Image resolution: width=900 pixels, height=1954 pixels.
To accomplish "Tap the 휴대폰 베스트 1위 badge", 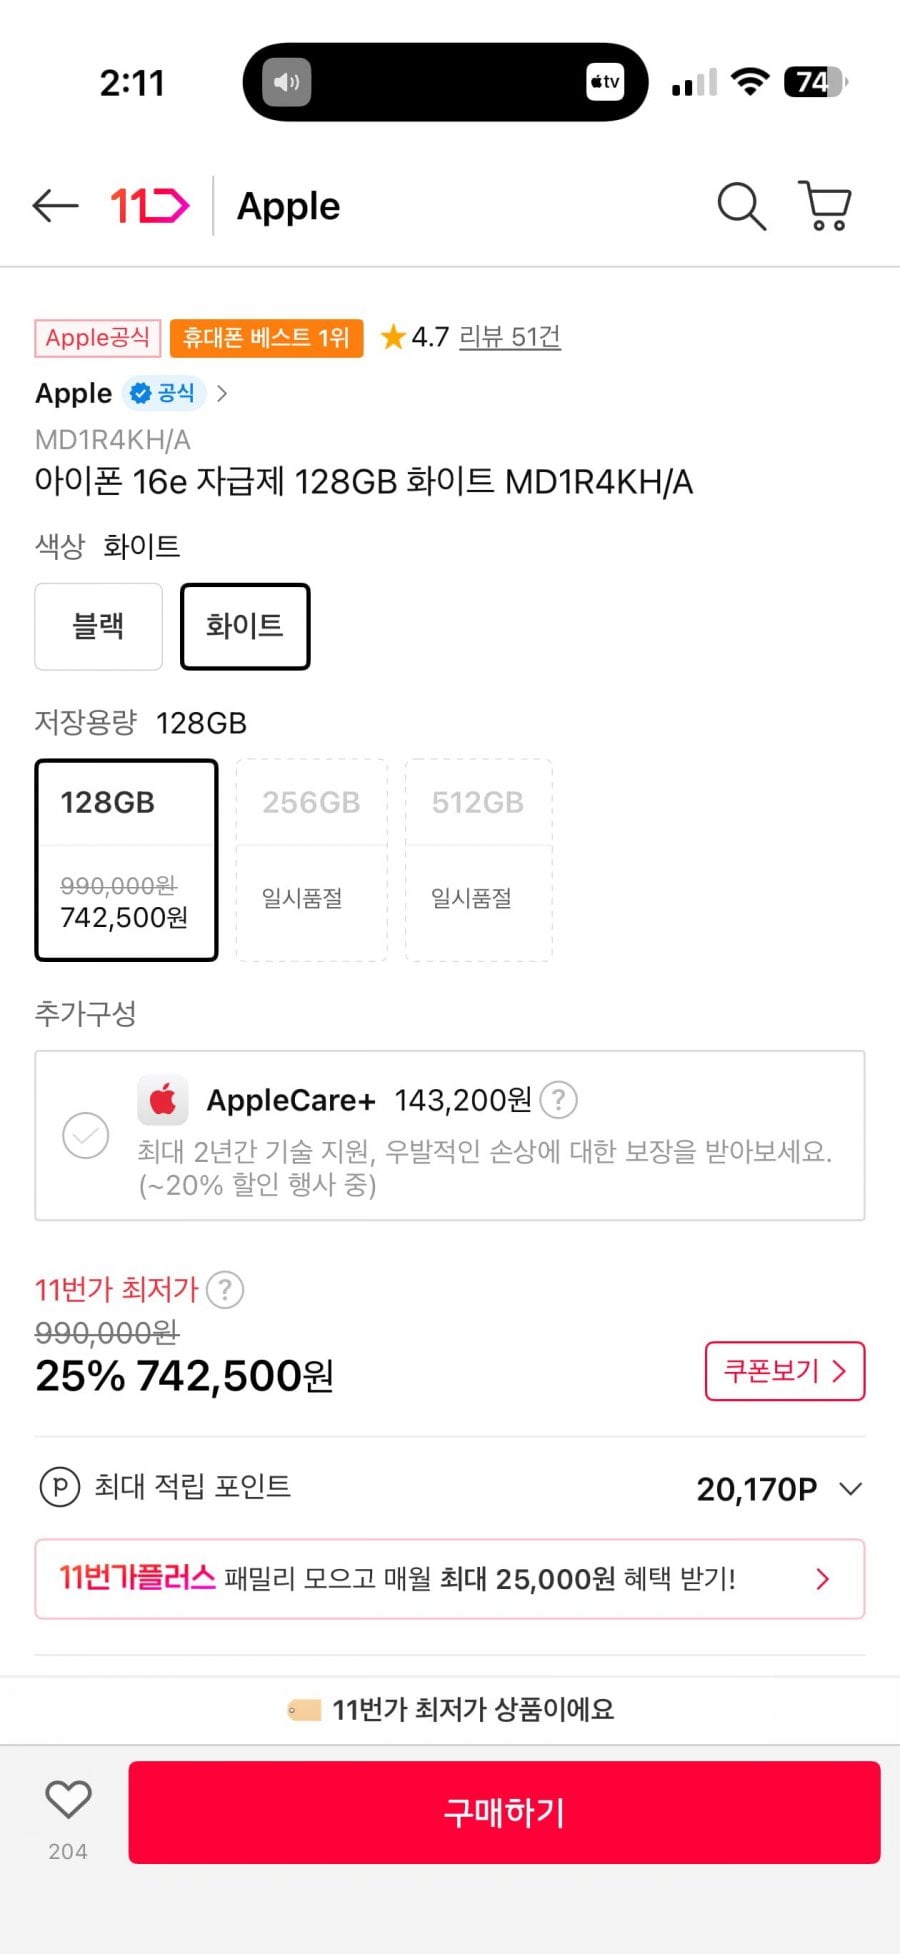I will tap(266, 338).
